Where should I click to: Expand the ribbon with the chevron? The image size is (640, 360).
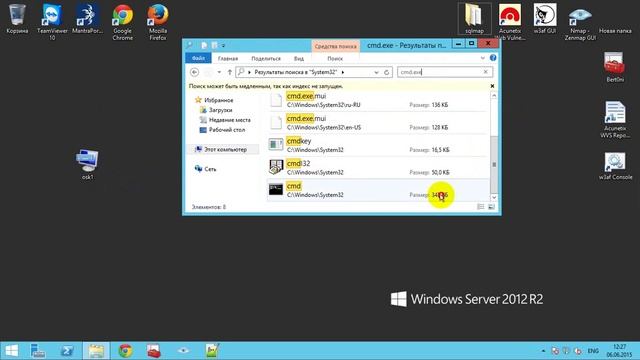[x=482, y=58]
